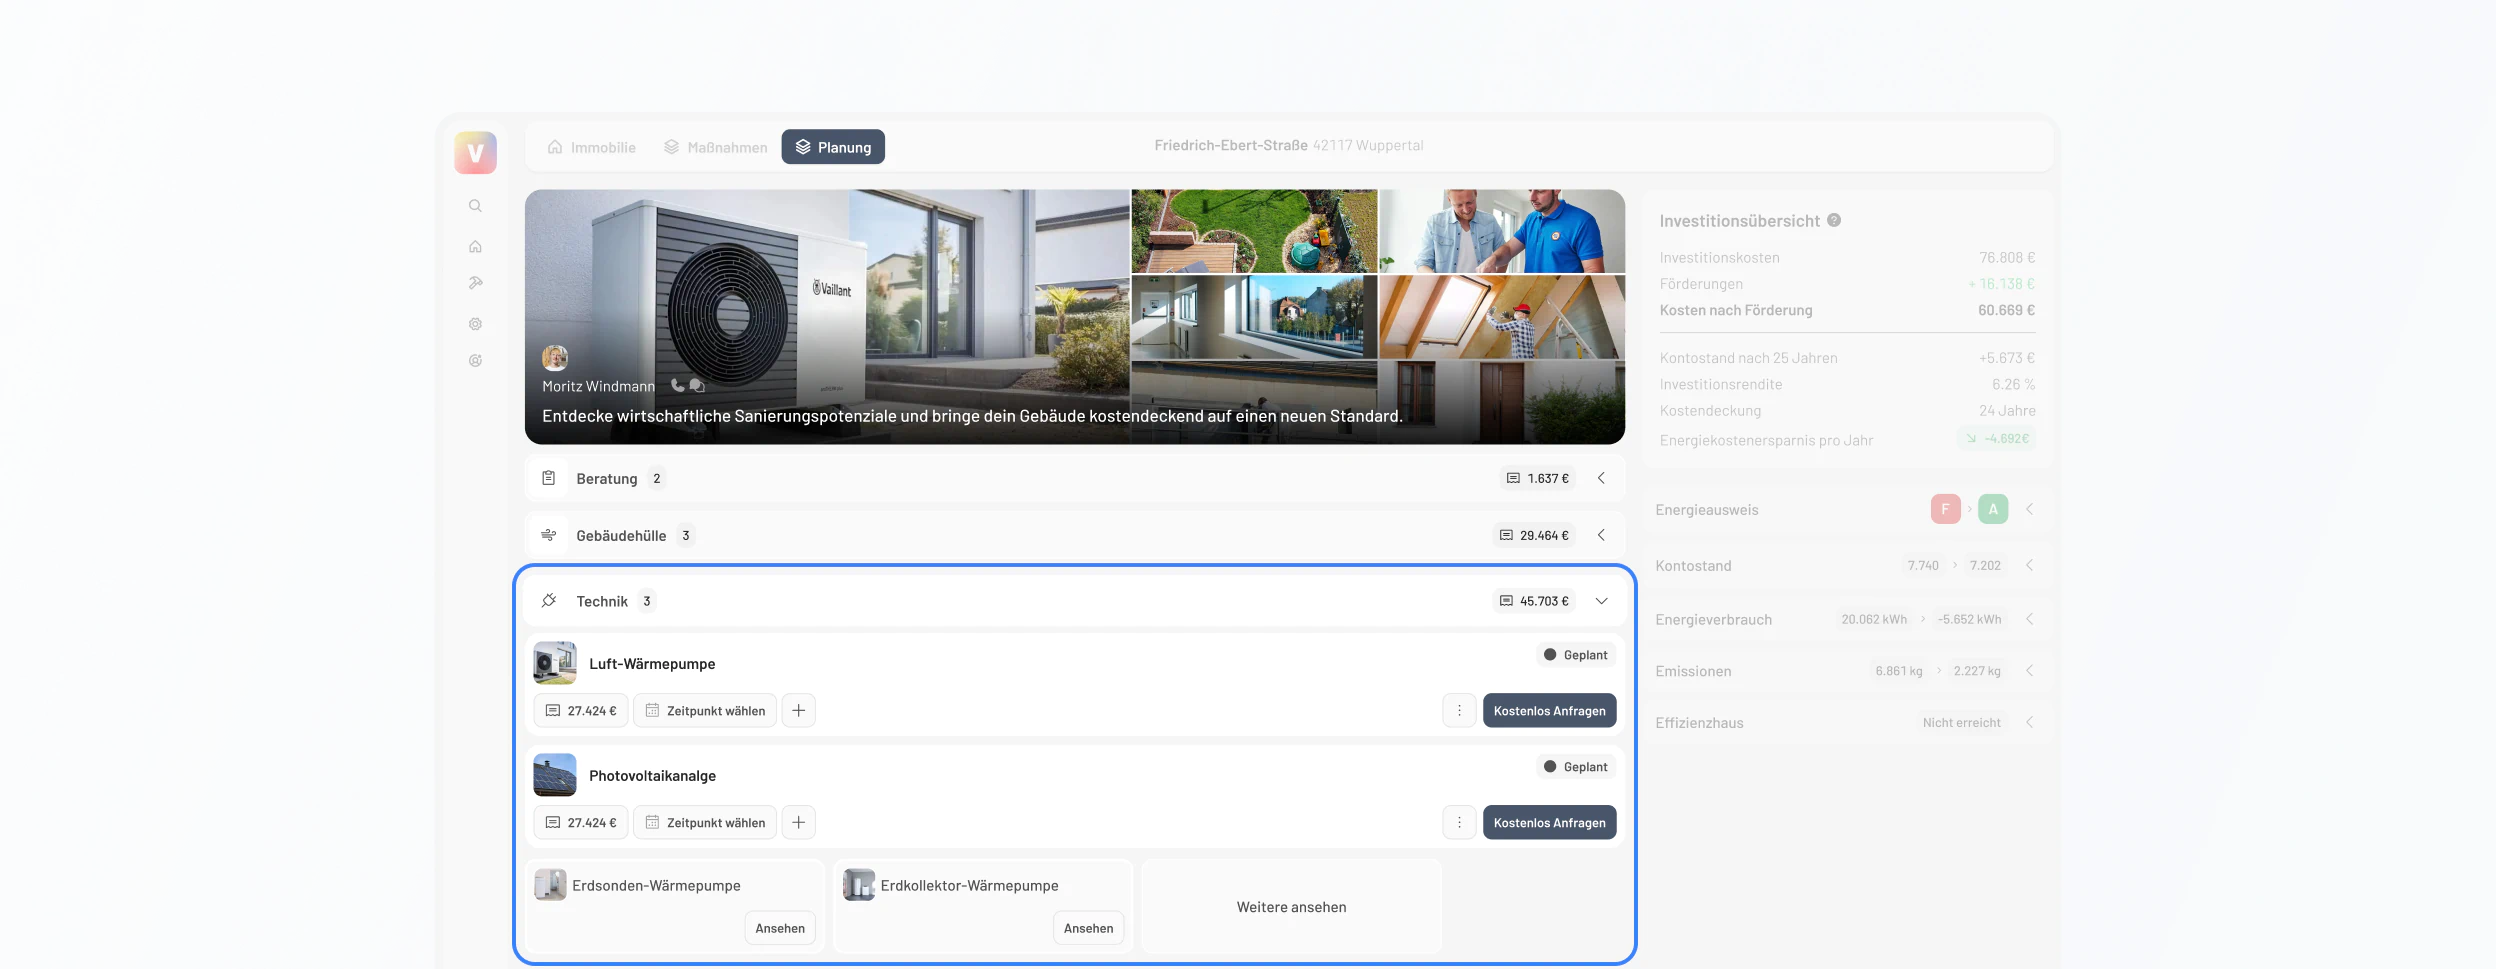2496x969 pixels.
Task: Open three-dot menu for Luft-Wärmepumpe
Action: [1459, 711]
